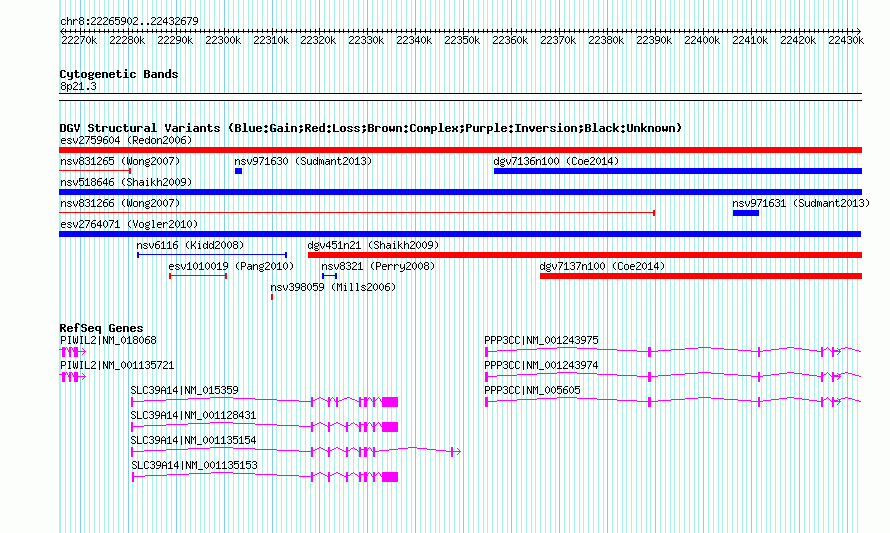Open the esv2759604 (Redon2006) label
The width and height of the screenshot is (890, 533).
126,140
